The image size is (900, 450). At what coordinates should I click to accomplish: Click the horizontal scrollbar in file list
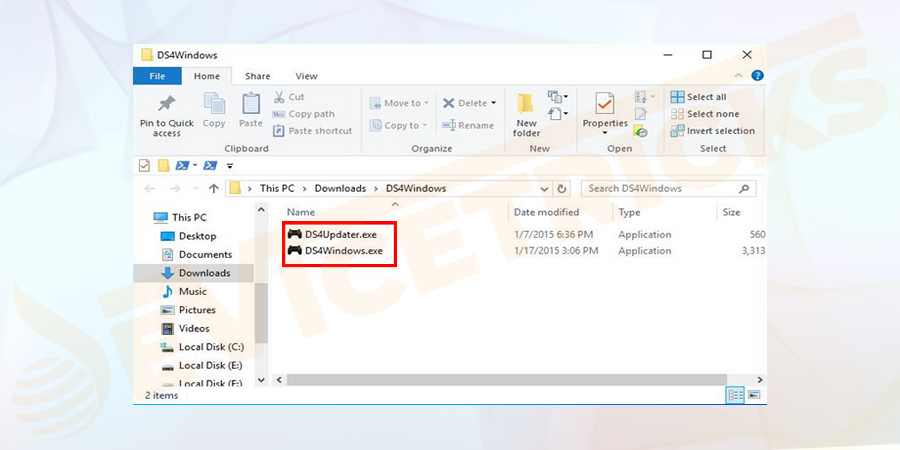coord(507,380)
